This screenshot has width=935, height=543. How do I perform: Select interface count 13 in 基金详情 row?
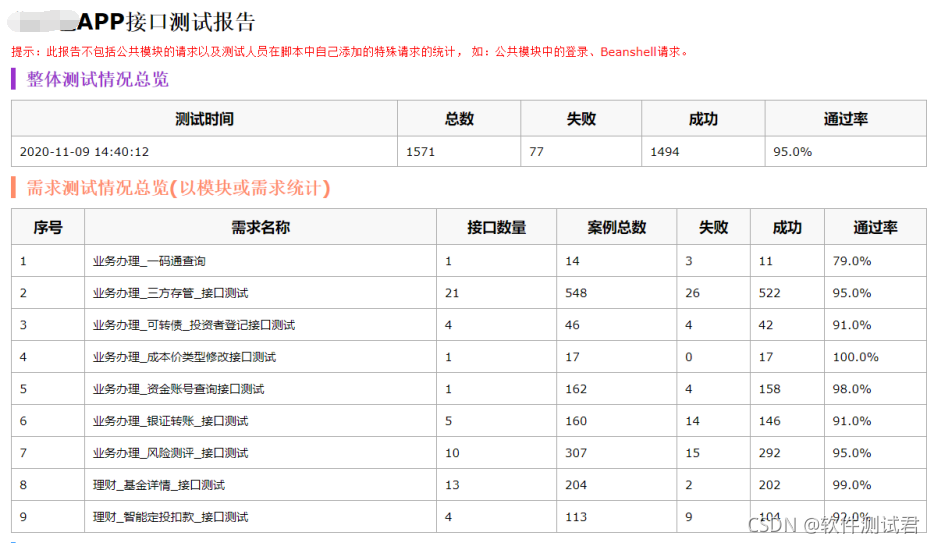[452, 485]
